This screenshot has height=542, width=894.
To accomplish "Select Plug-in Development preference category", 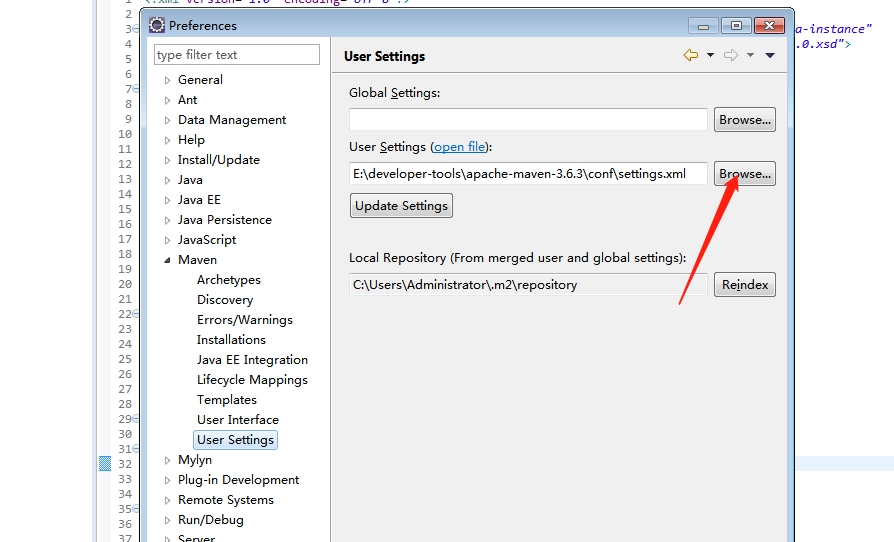I will (238, 479).
